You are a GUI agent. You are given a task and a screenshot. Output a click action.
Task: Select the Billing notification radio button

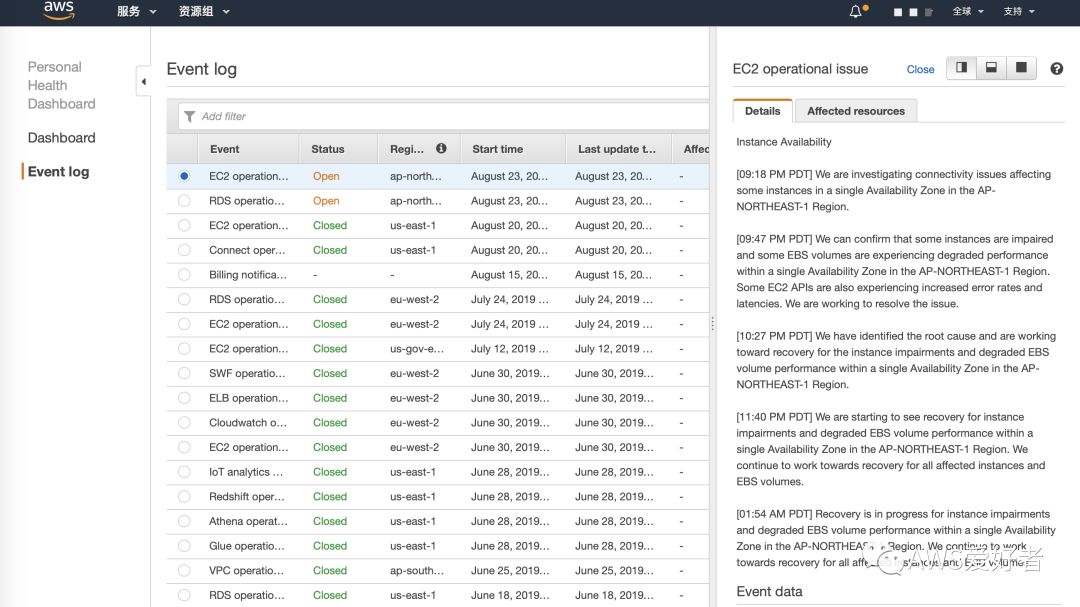click(184, 274)
